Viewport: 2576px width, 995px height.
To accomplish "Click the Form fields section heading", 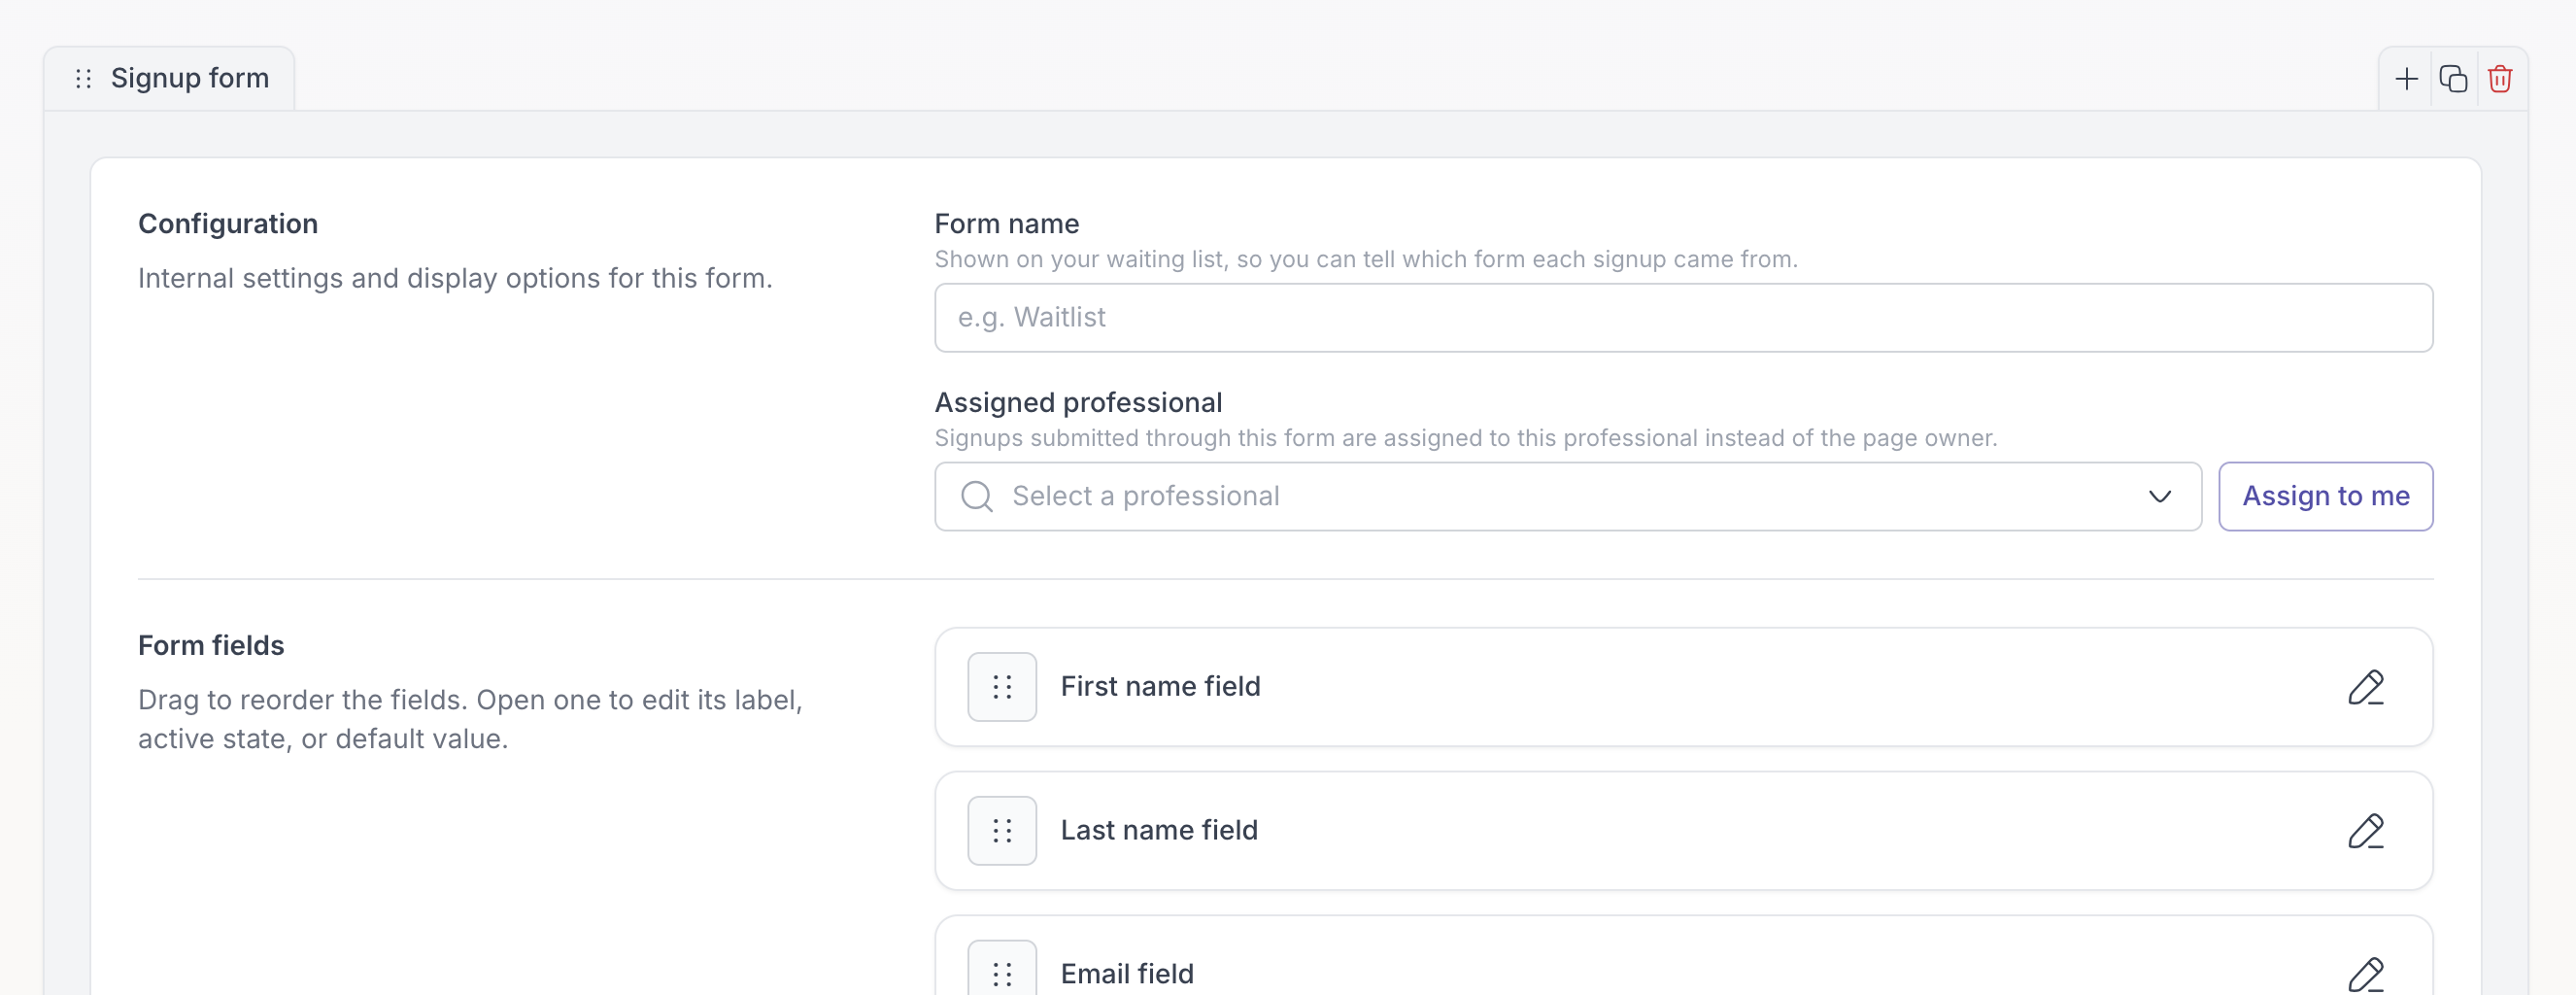I will click(x=211, y=646).
